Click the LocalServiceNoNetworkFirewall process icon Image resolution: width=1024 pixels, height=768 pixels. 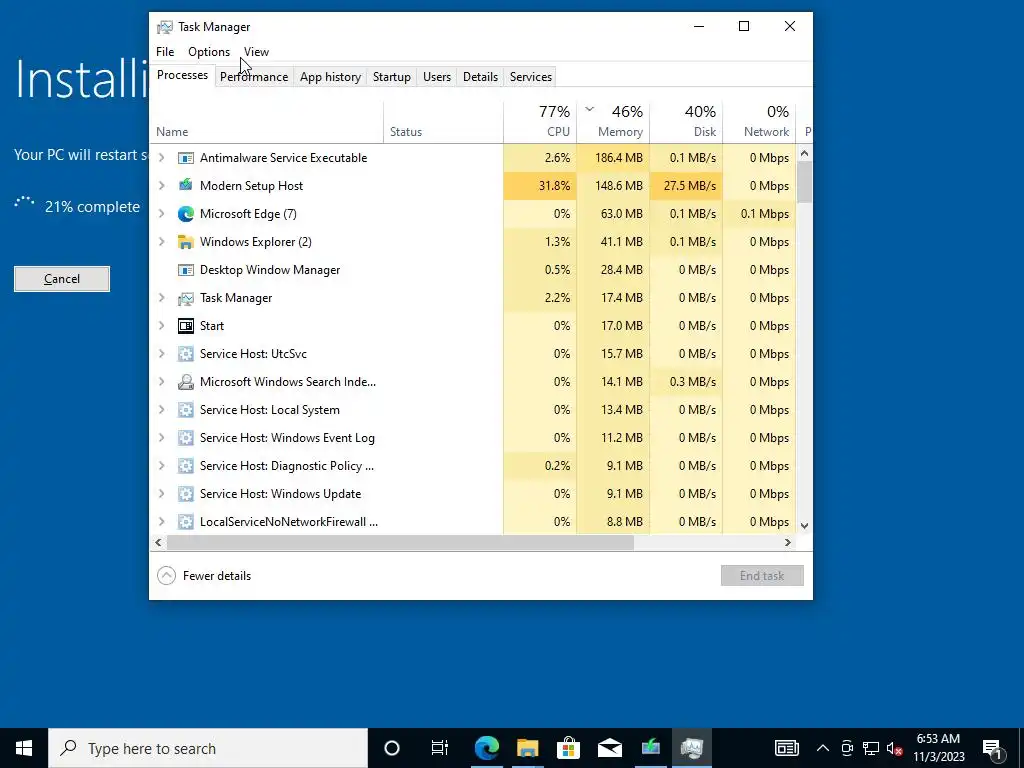pyautogui.click(x=185, y=522)
